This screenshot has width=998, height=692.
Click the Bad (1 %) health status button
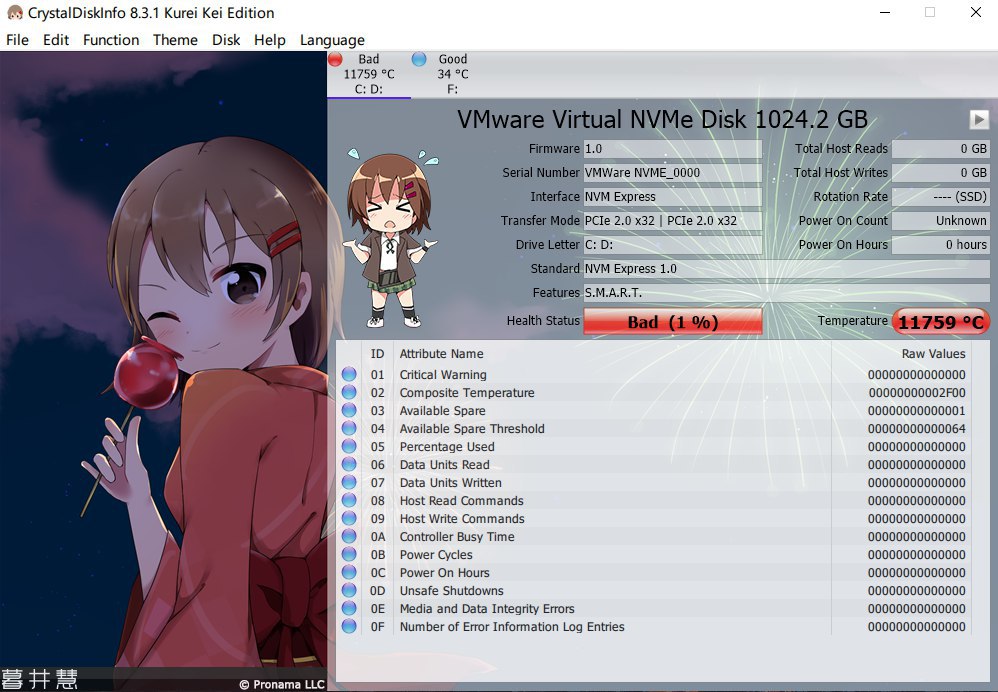(673, 321)
